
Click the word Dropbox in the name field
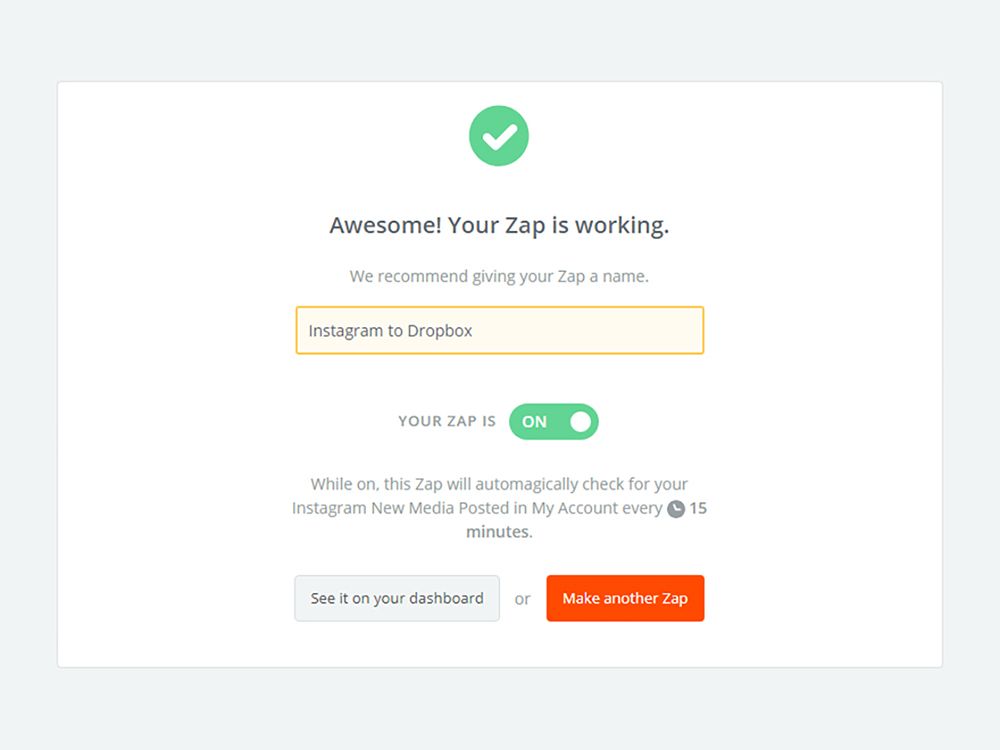439,330
